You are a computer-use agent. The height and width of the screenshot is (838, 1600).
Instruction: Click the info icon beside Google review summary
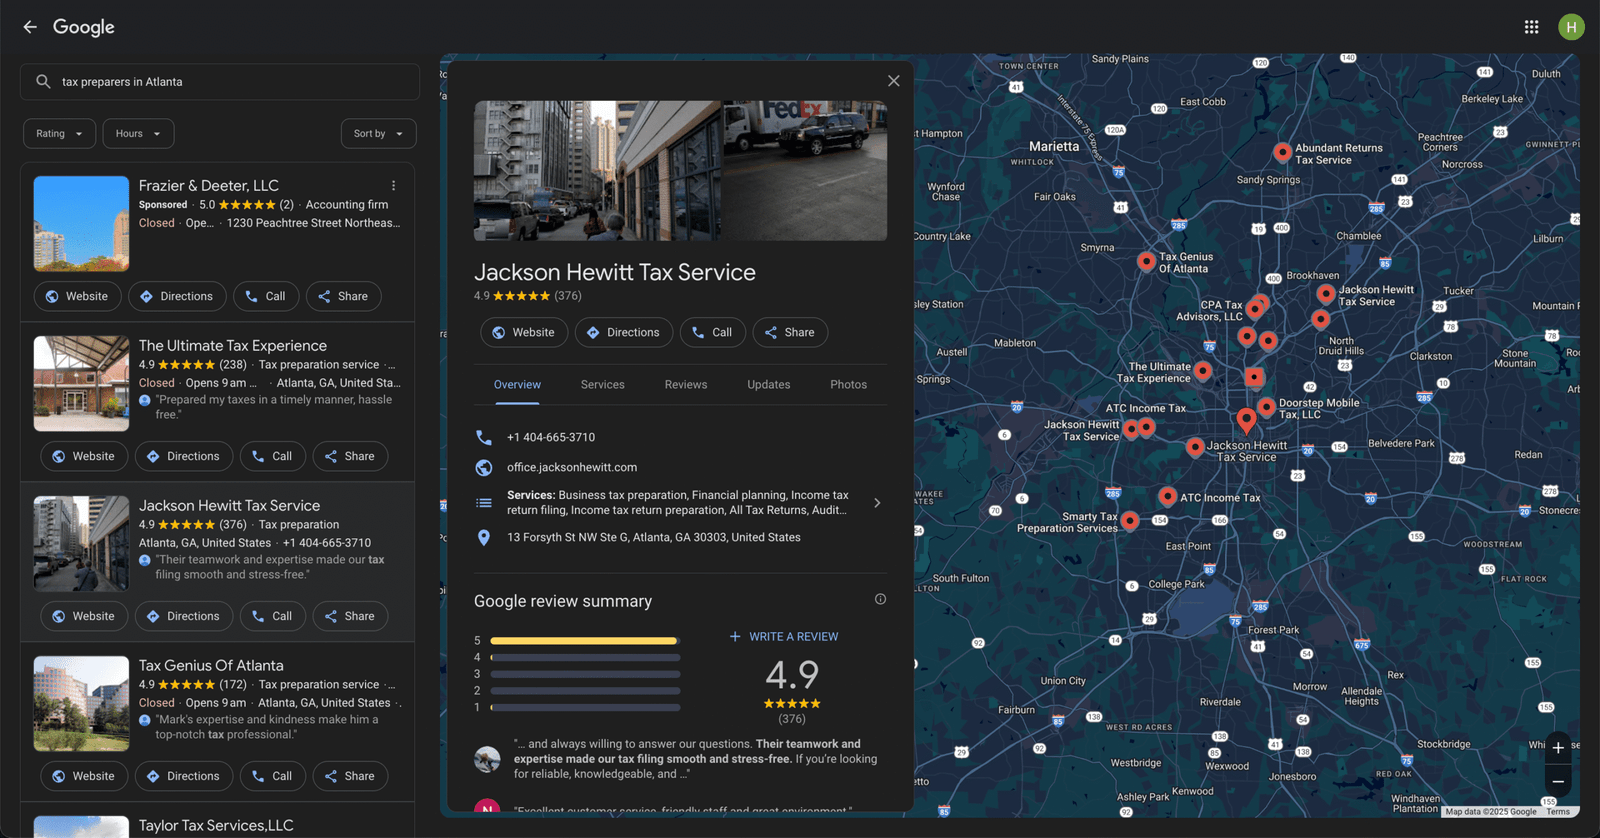coord(880,600)
